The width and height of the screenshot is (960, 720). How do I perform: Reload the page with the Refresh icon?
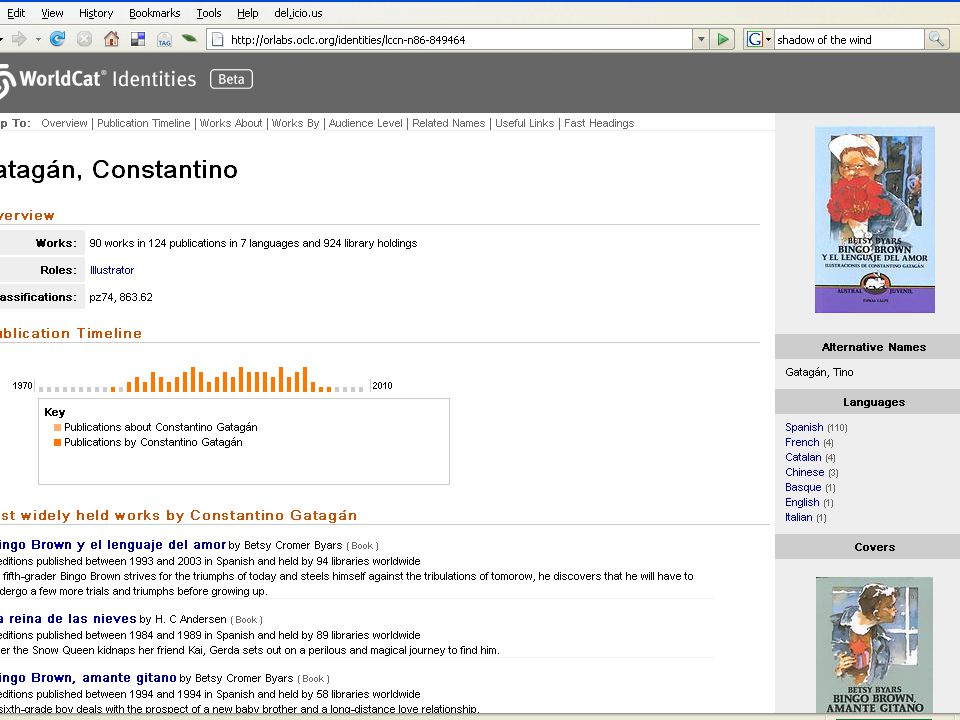coord(58,39)
